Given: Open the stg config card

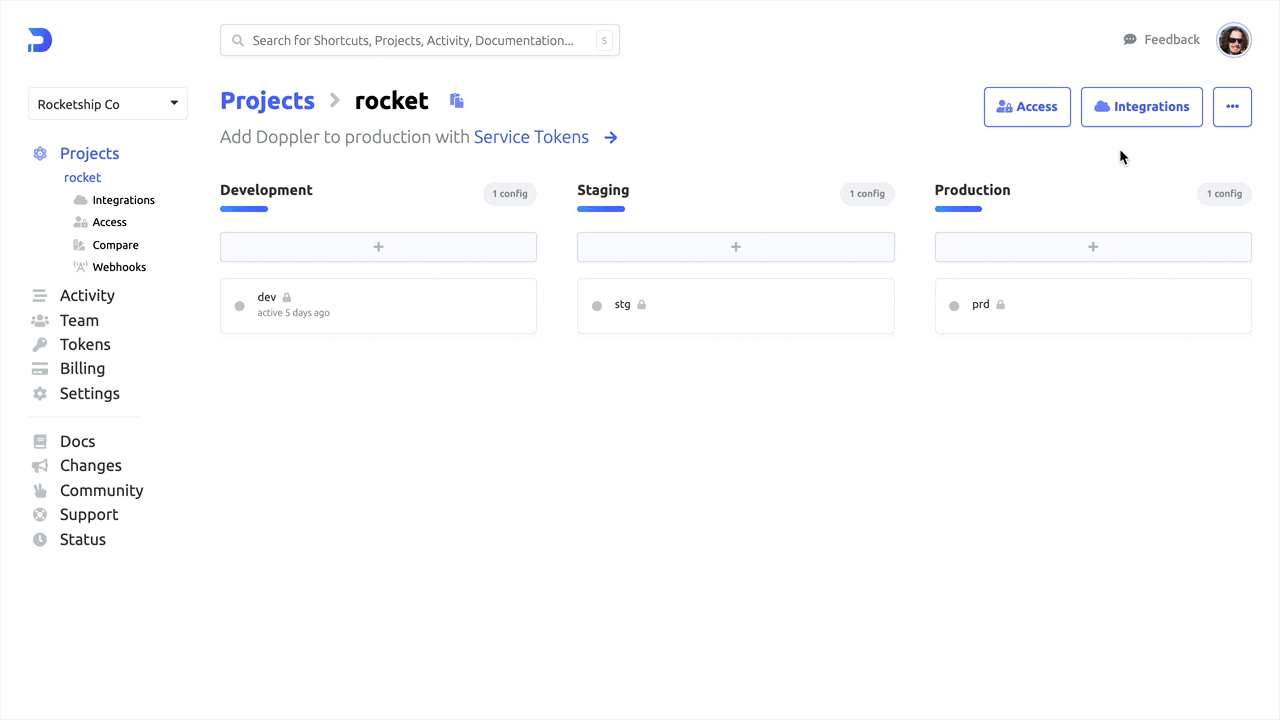Looking at the screenshot, I should click(736, 305).
